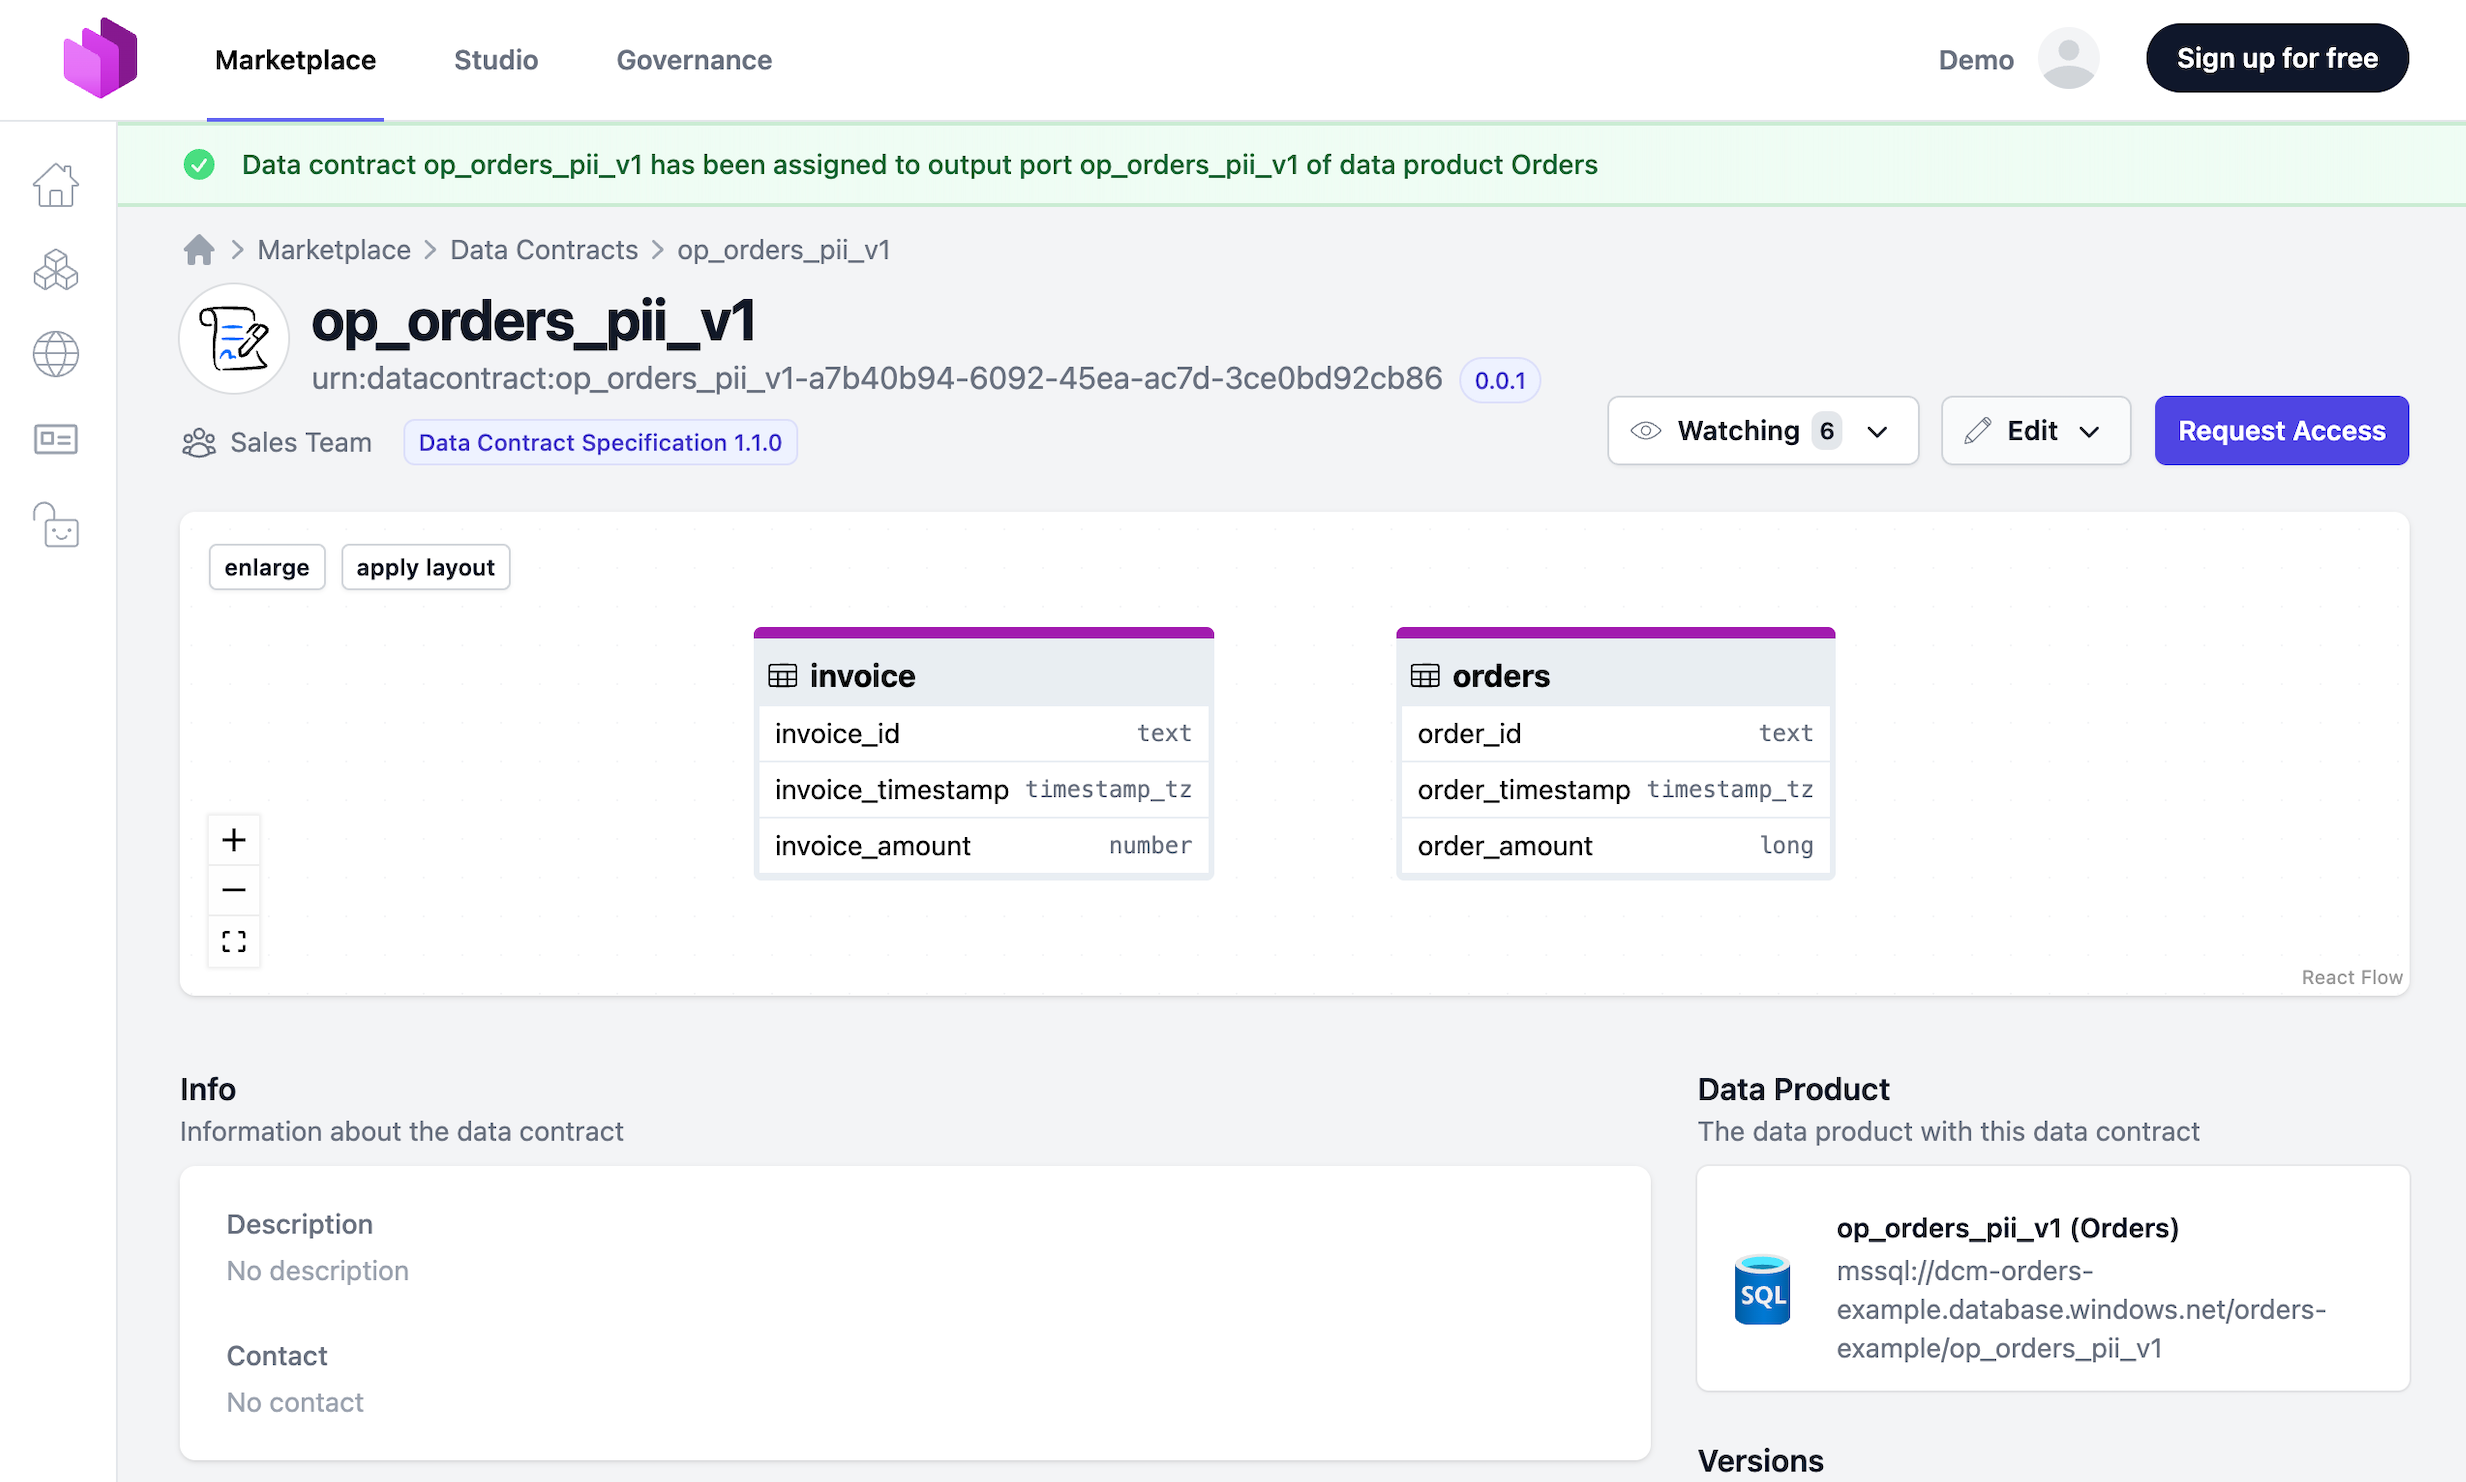Viewport: 2466px width, 1482px height.
Task: Click the apply layout button
Action: [x=425, y=568]
